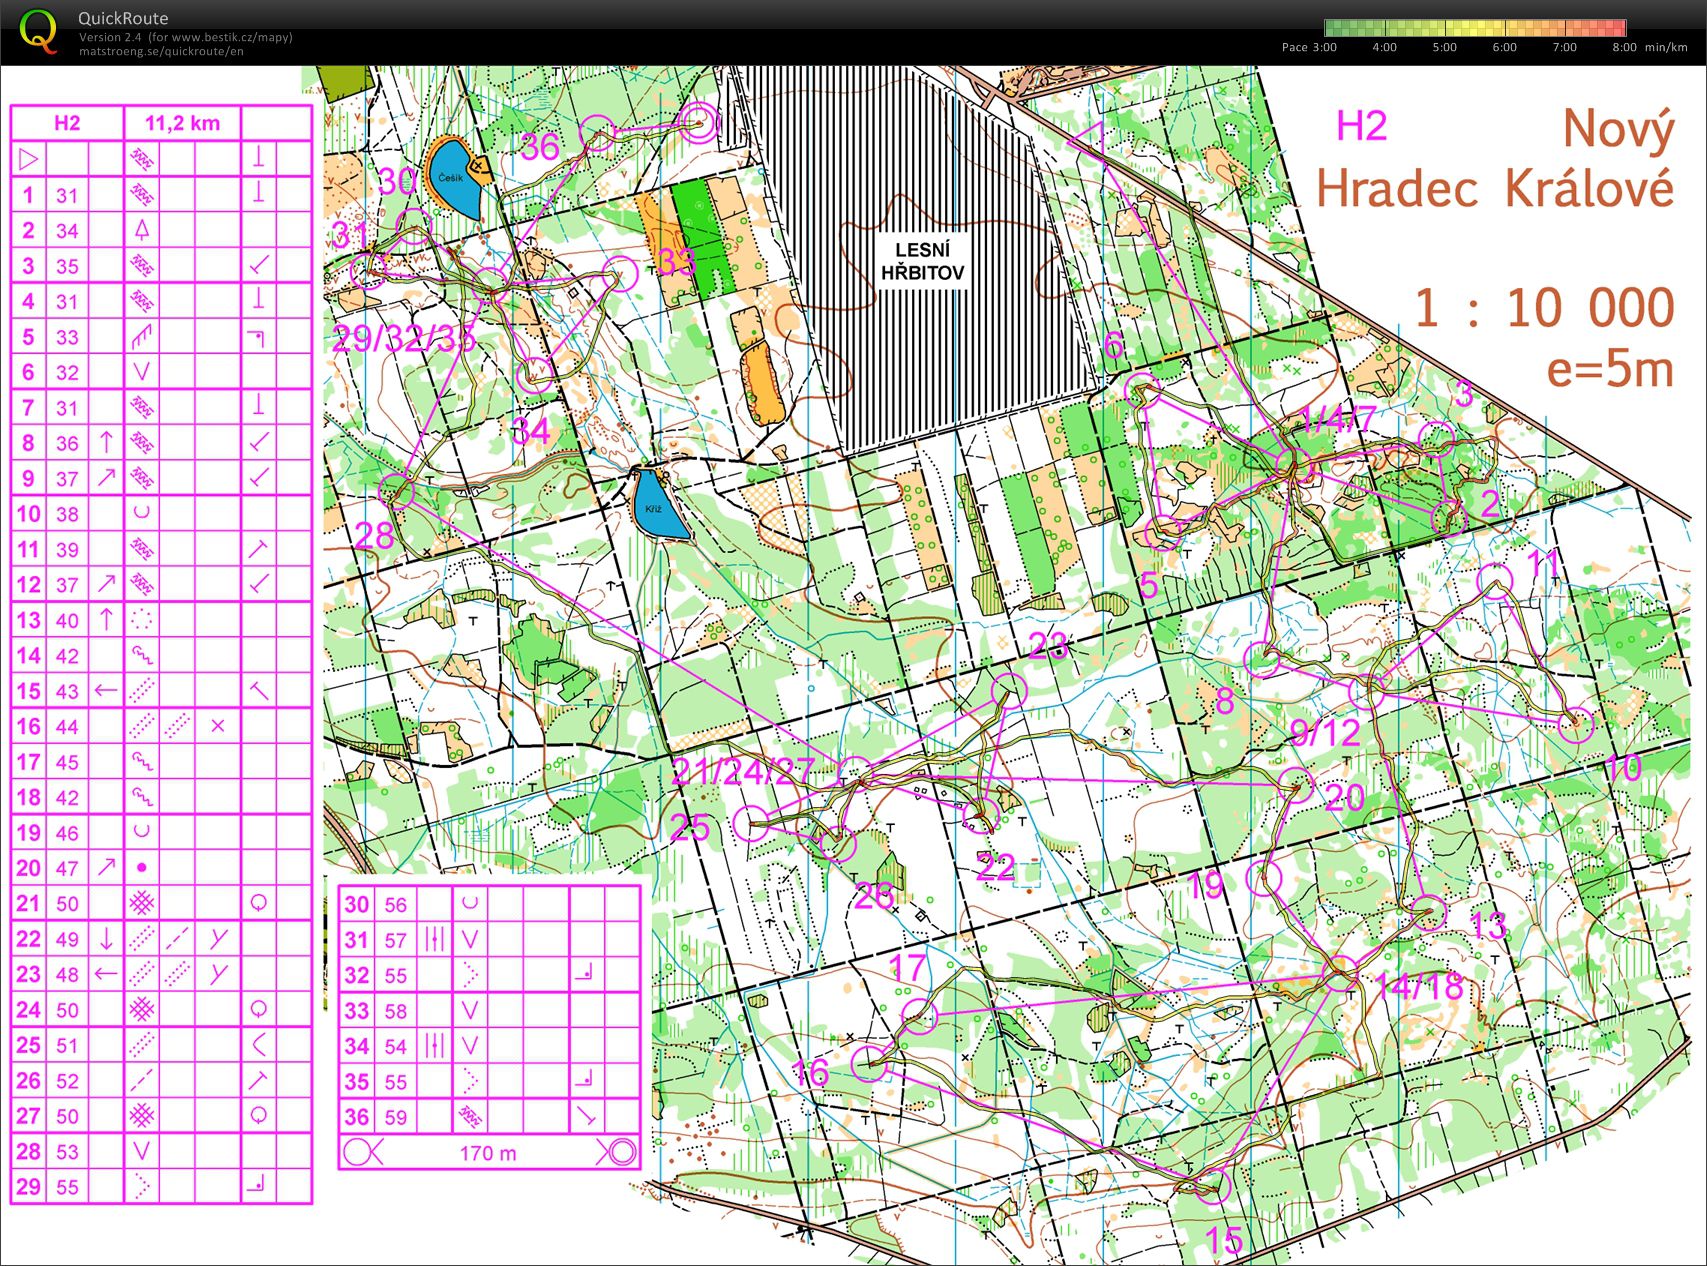Click the '170 m' finish distance cell
1707x1266 pixels.
coord(488,1153)
